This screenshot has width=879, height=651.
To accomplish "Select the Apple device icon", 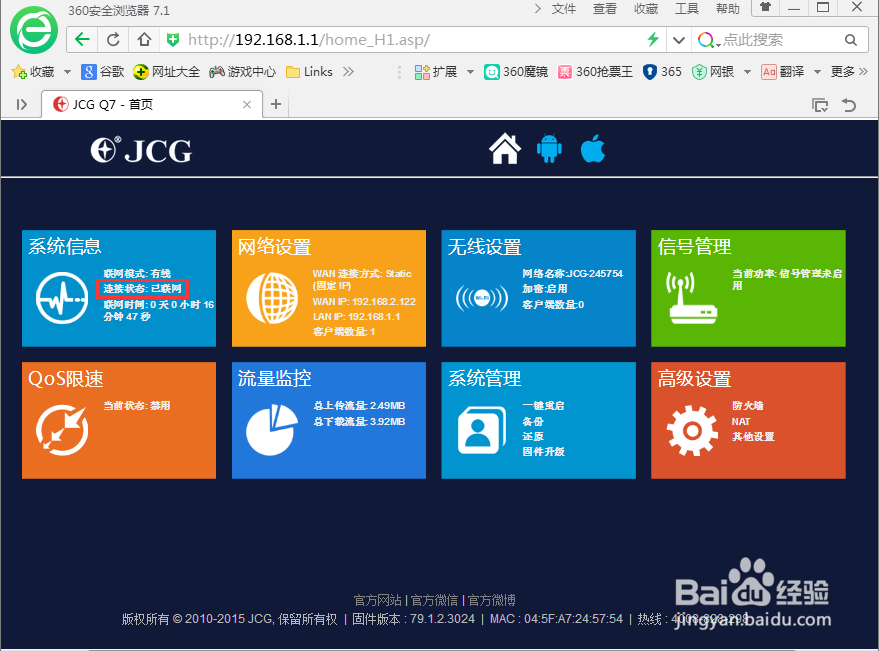I will 592,148.
